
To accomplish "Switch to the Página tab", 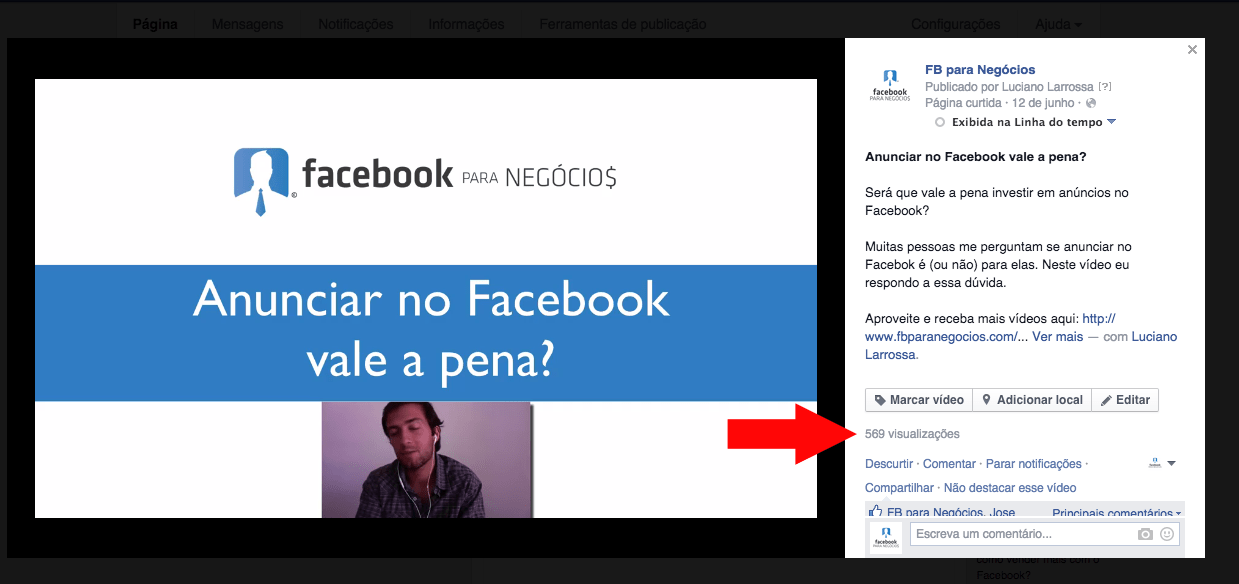I will tap(155, 24).
